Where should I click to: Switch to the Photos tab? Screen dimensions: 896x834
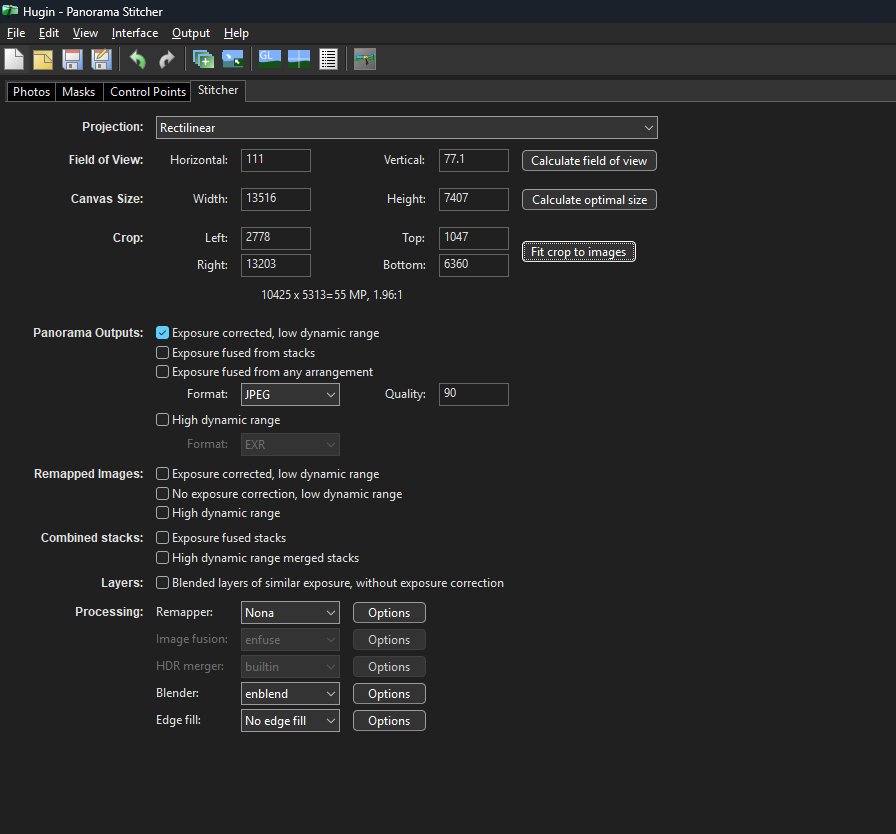pyautogui.click(x=31, y=92)
